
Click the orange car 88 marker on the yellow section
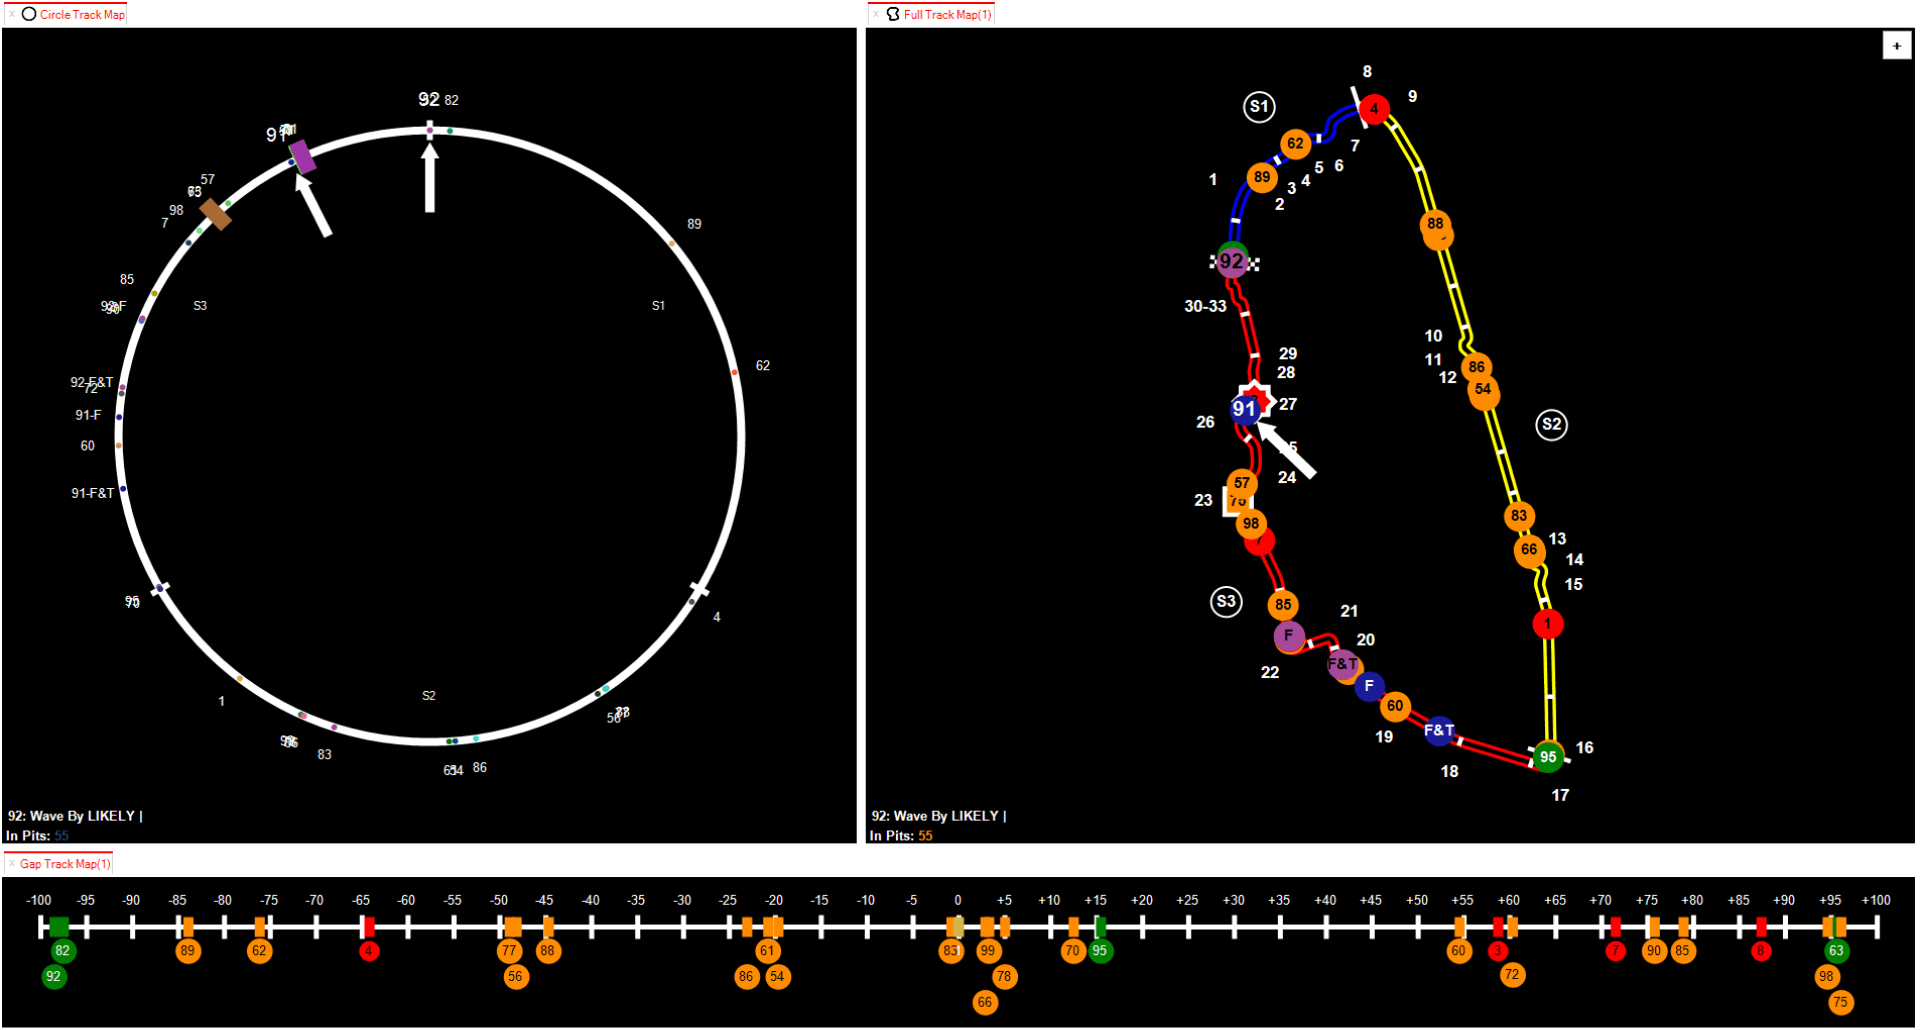pyautogui.click(x=1437, y=224)
